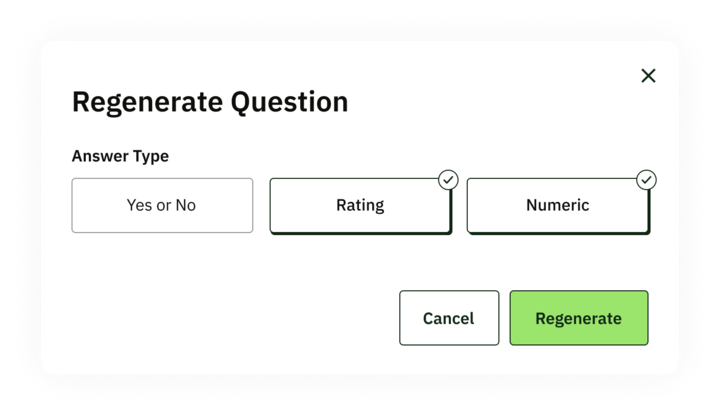Close the Regenerate Question dialog
Image resolution: width=720 pixels, height=415 pixels.
pyautogui.click(x=648, y=76)
